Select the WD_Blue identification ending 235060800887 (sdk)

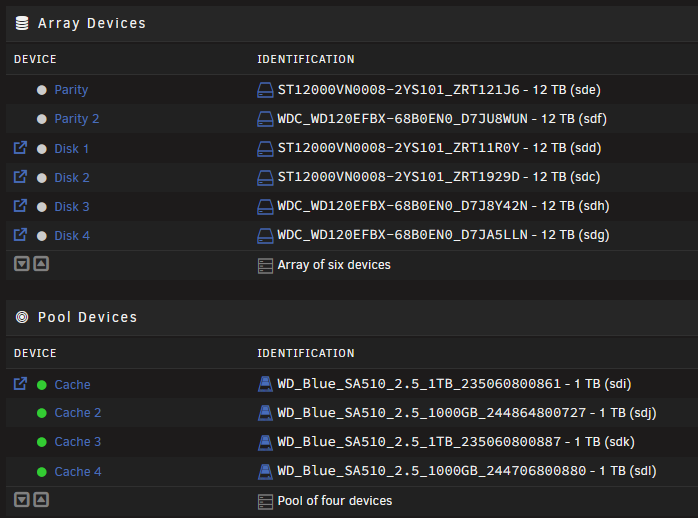[x=456, y=441]
